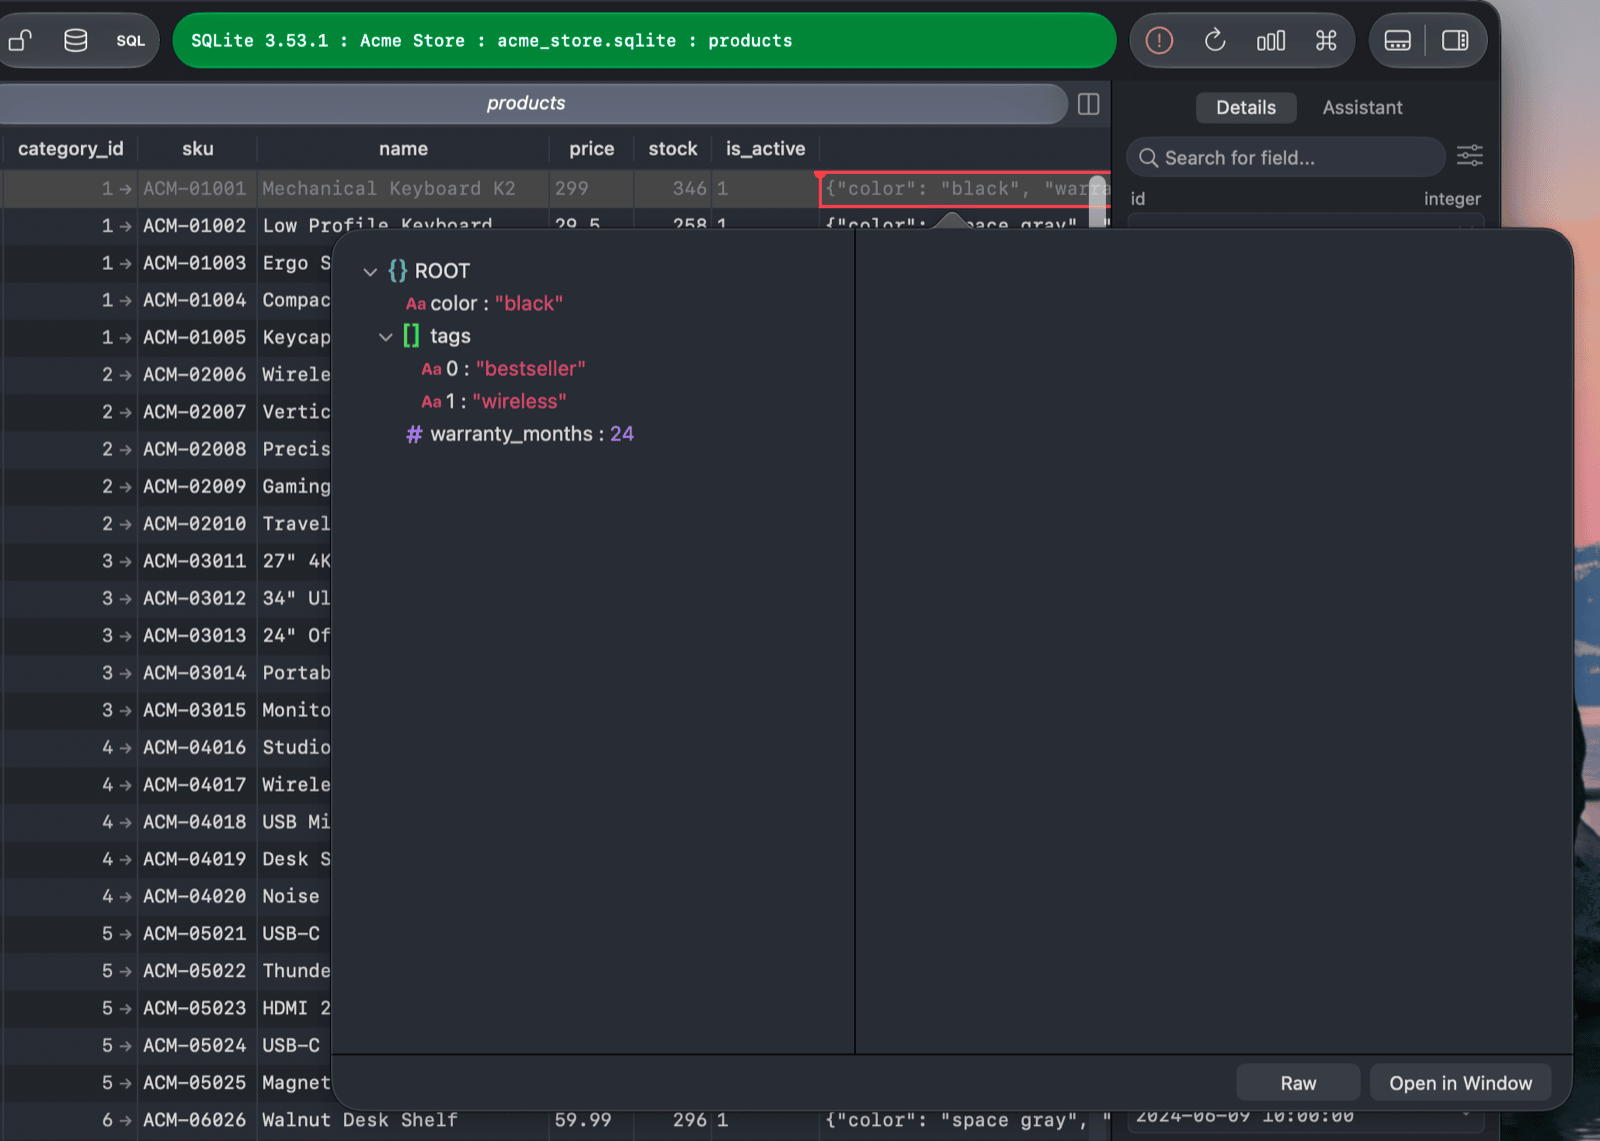The image size is (1600, 1141).
Task: Select the ACM-04020 sku cell
Action: [x=195, y=897]
